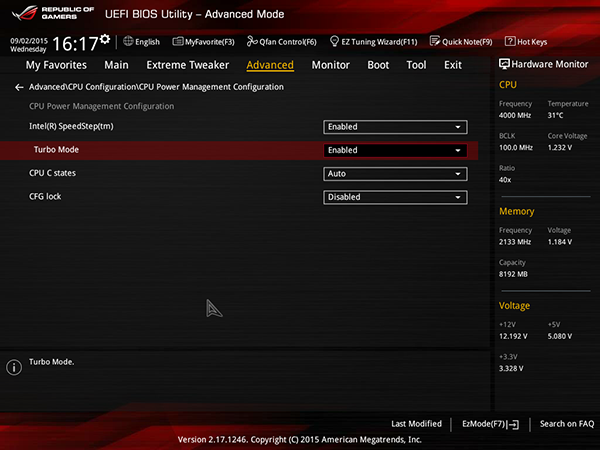Open the Intel SpeedStep Enabled dropdown
This screenshot has height=450, width=600.
[x=395, y=127]
